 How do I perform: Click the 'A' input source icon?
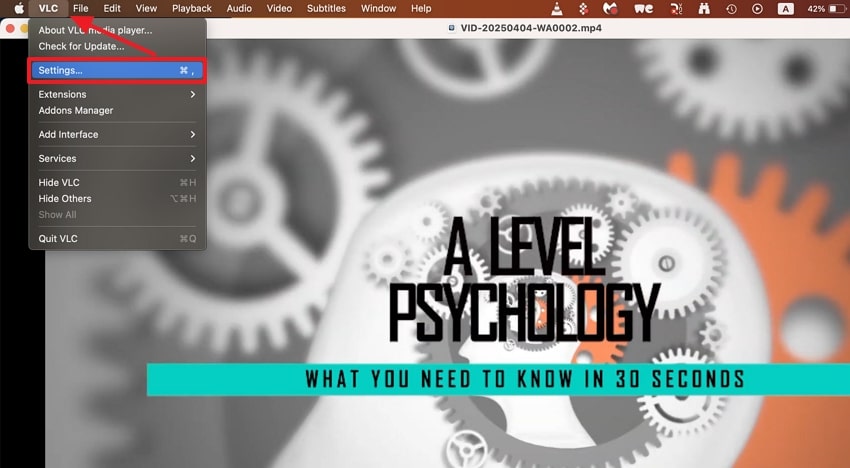[x=785, y=9]
